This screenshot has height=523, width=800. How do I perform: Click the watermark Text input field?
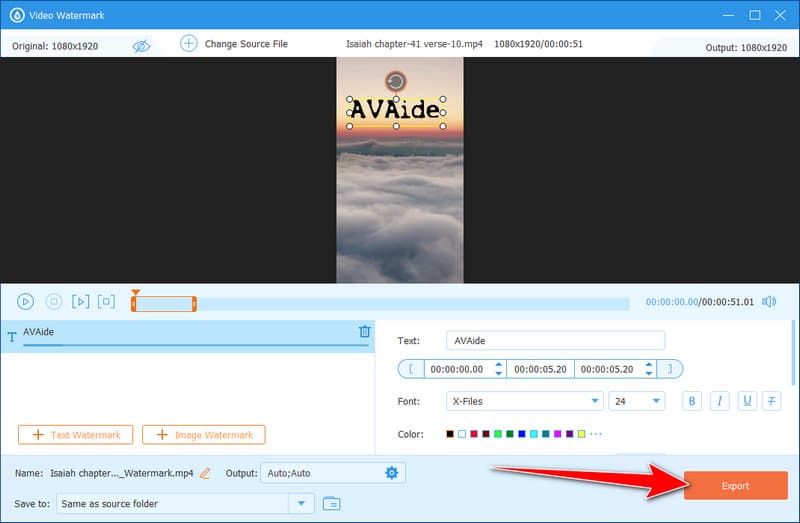coord(555,340)
